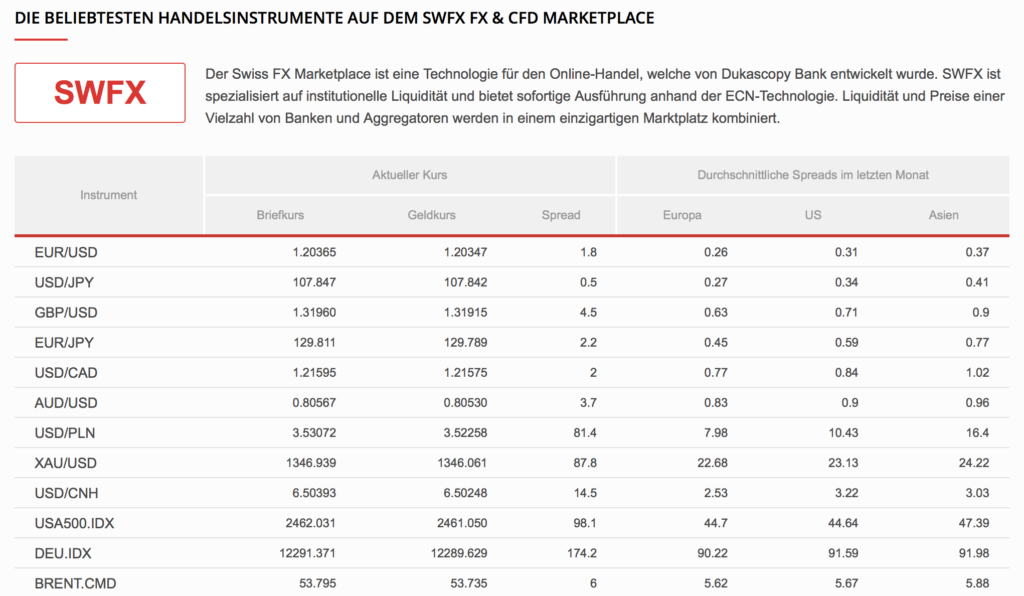Screen dimensions: 1024x596
Task: Select the GBP/USD instrument row
Action: (x=512, y=312)
